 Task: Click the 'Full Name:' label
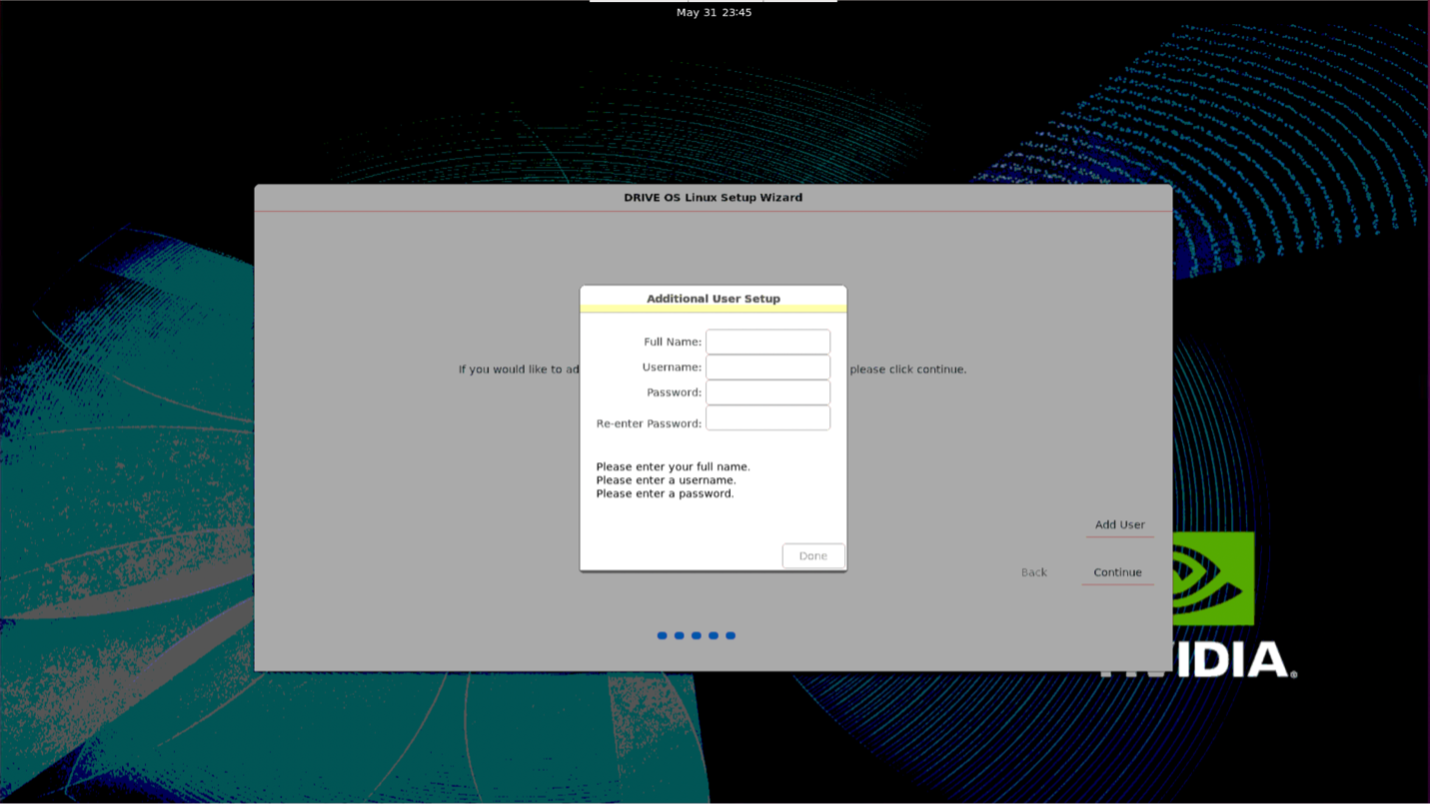(673, 342)
